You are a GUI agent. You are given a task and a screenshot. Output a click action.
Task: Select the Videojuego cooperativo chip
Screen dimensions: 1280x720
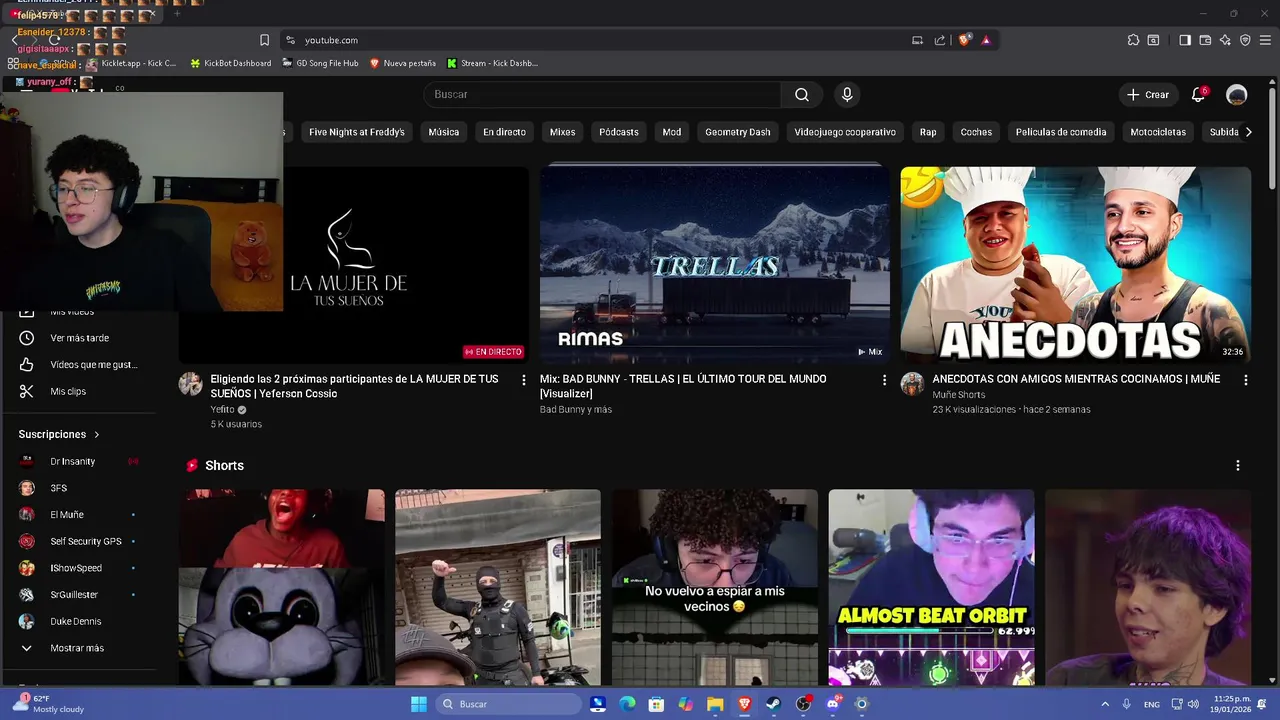tap(845, 132)
